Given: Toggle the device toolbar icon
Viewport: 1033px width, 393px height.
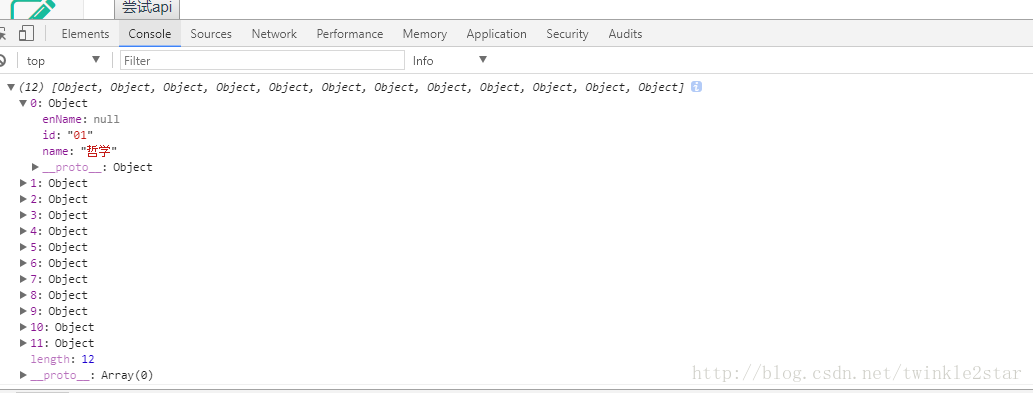Looking at the screenshot, I should pos(26,34).
